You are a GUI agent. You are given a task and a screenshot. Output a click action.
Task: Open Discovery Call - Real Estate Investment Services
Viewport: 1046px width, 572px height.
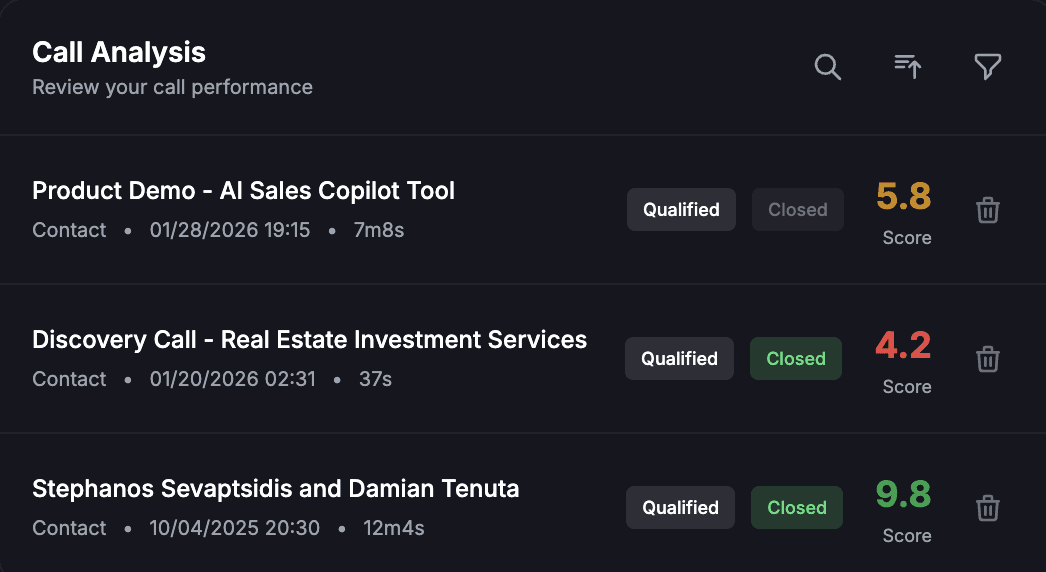point(309,340)
